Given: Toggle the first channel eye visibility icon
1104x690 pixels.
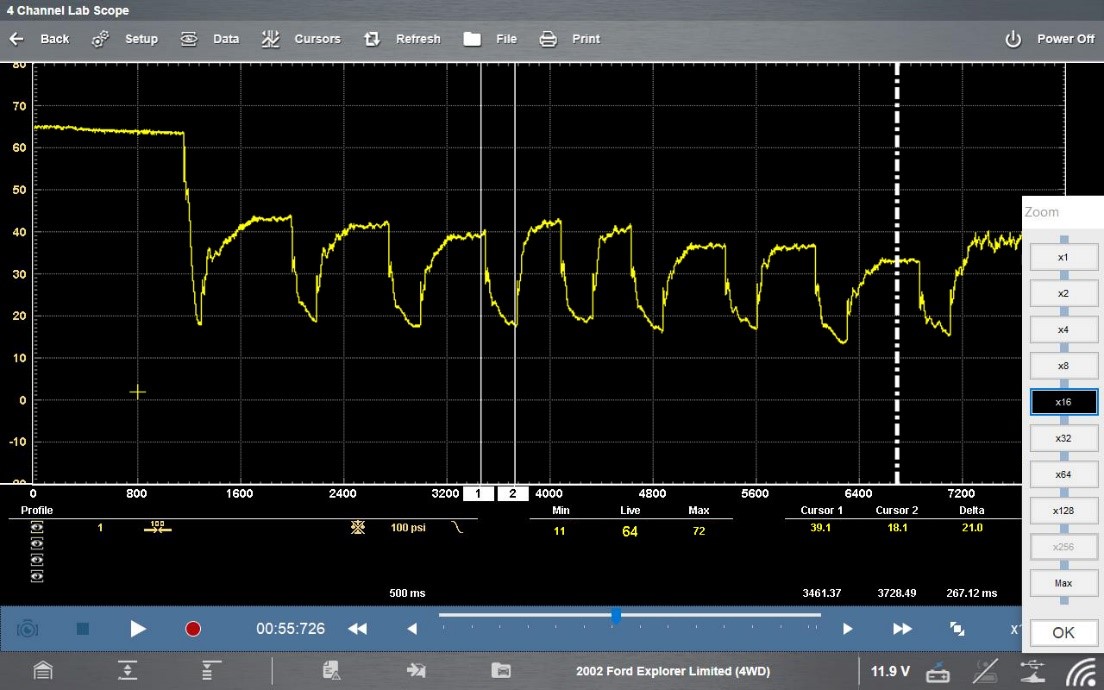Looking at the screenshot, I should pos(37,527).
